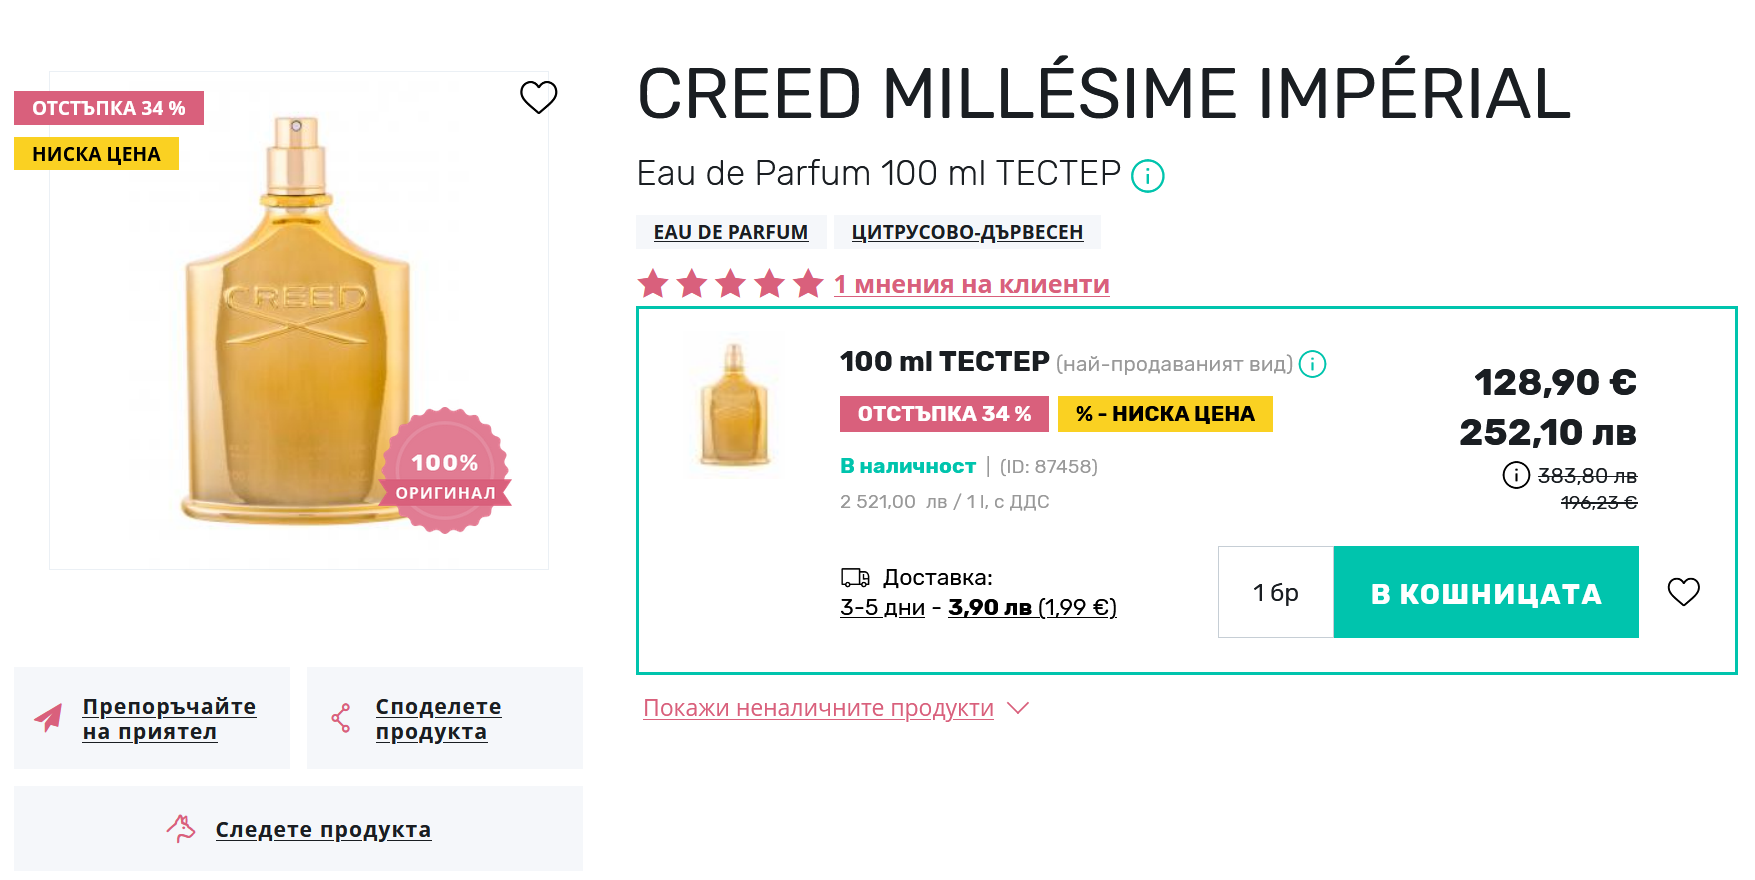The width and height of the screenshot is (1755, 880).
Task: Open the customer reviews link
Action: point(971,284)
